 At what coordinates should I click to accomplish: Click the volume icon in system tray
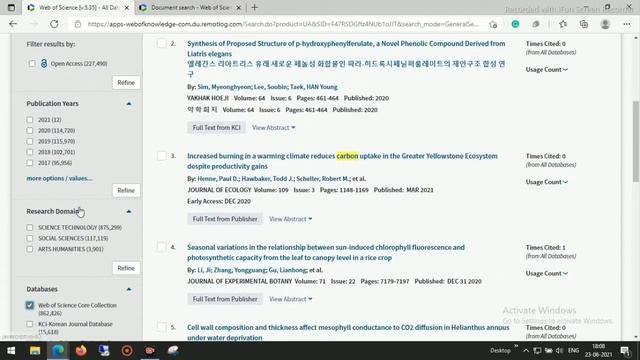click(x=560, y=351)
